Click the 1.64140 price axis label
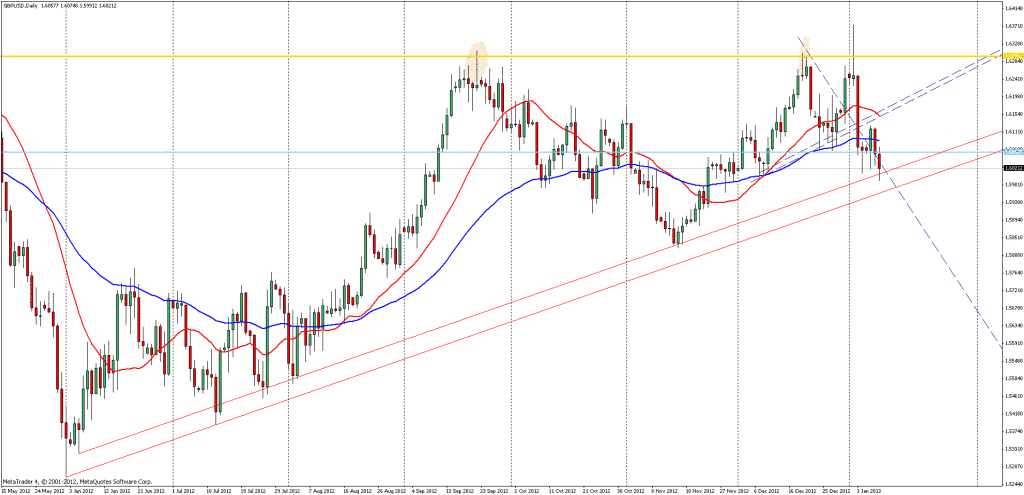This screenshot has height=495, width=1024. coord(1010,8)
